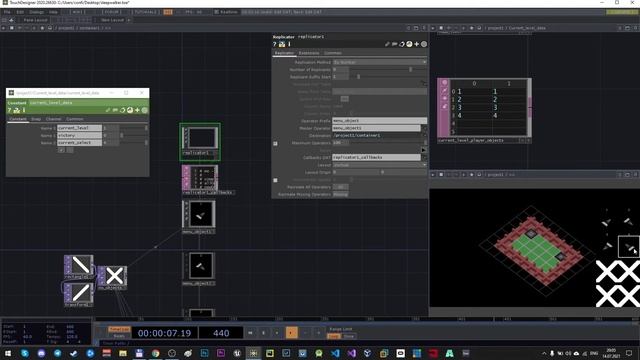Switch to Extensions tab in Replicator panel
The image size is (640, 360).
[309, 53]
